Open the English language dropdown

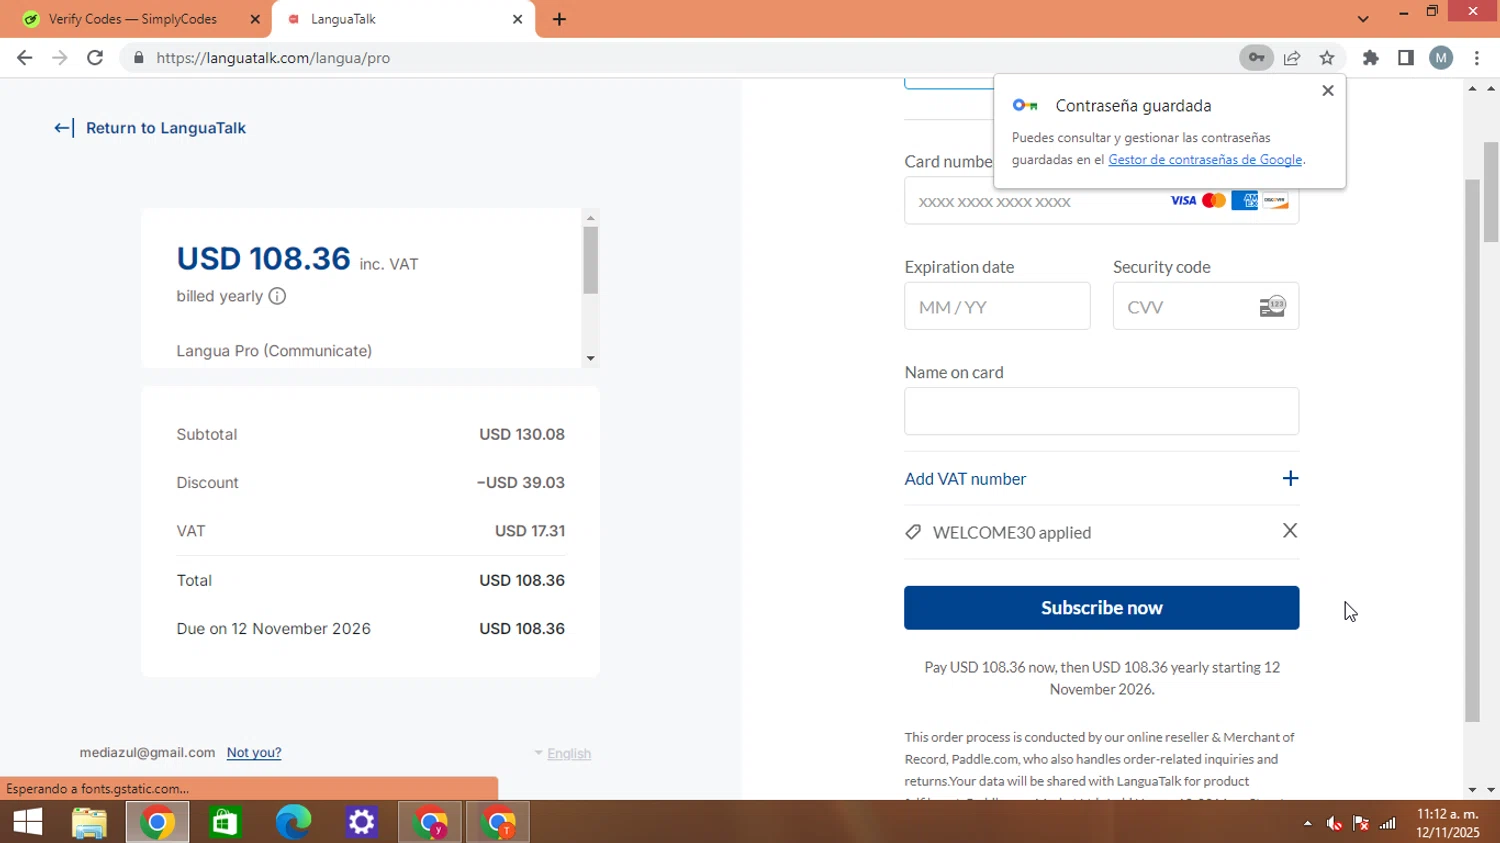[563, 753]
